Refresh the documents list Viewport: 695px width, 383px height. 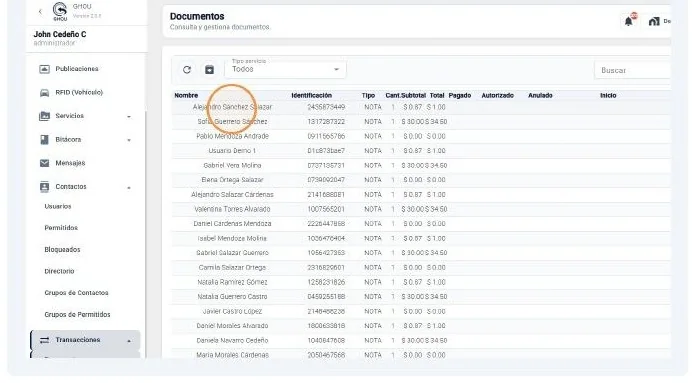coord(187,70)
